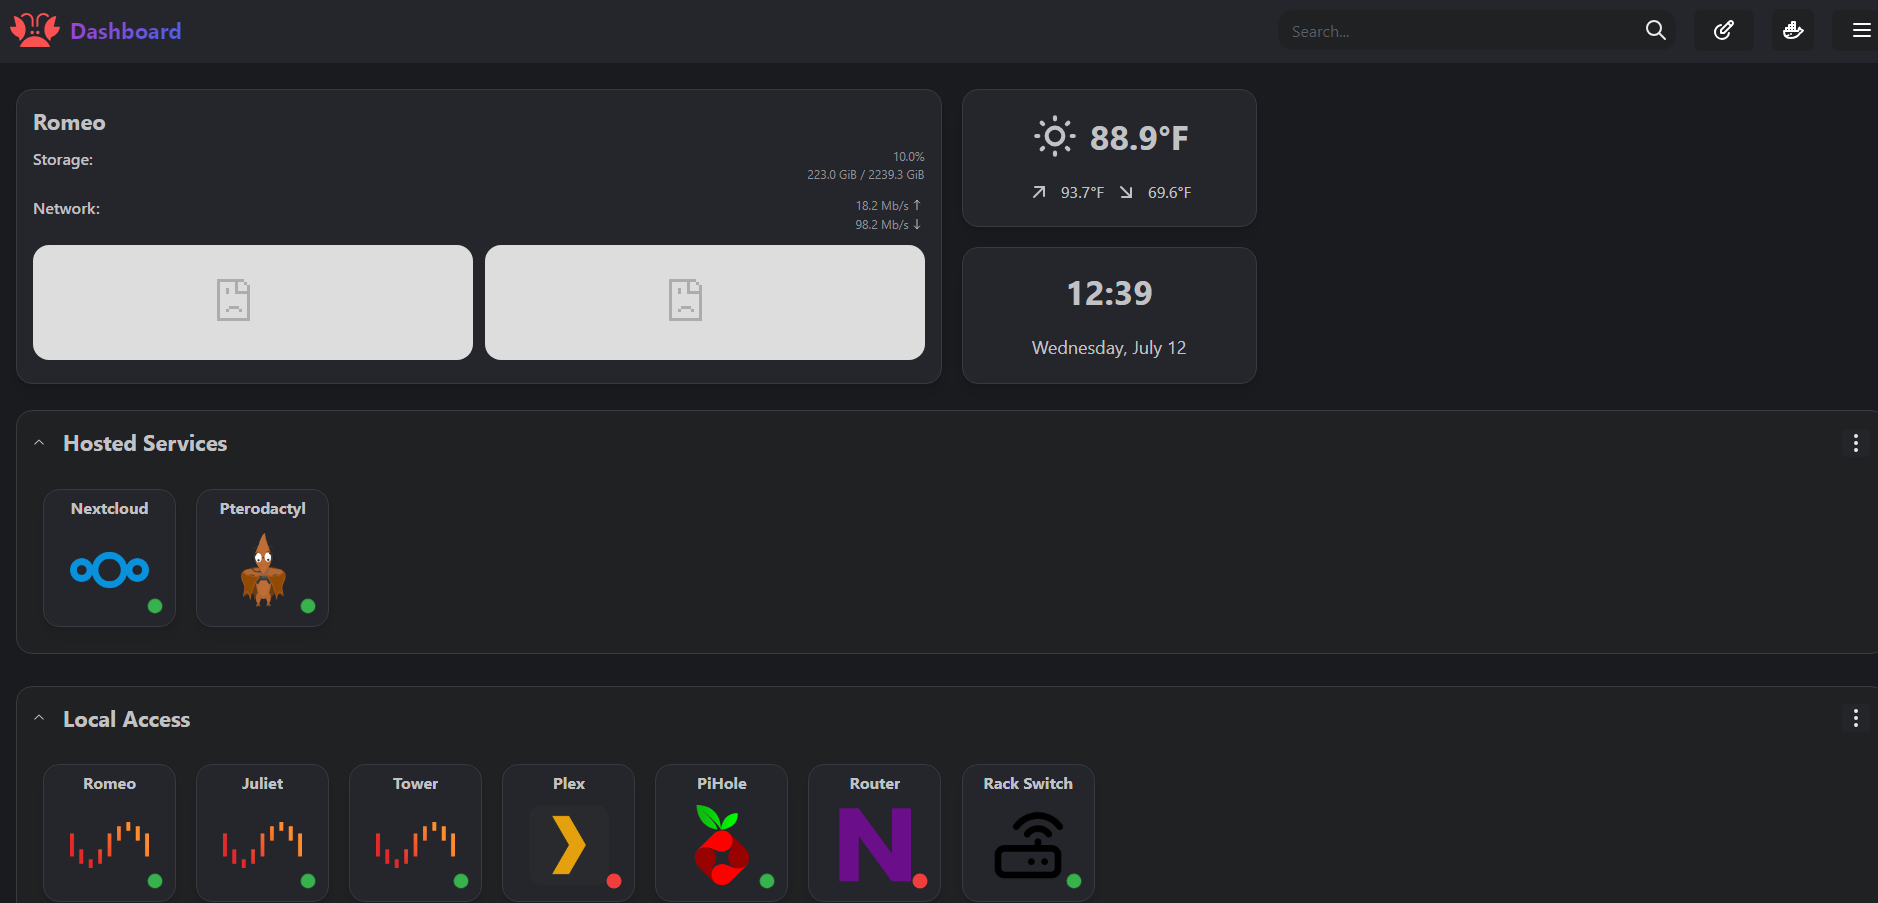1878x903 pixels.
Task: Click the edit dashboard pencil icon
Action: point(1723,30)
